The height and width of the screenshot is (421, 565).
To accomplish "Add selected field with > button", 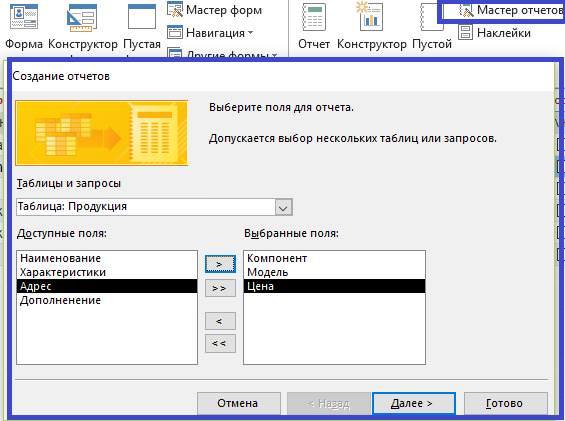I will (220, 264).
